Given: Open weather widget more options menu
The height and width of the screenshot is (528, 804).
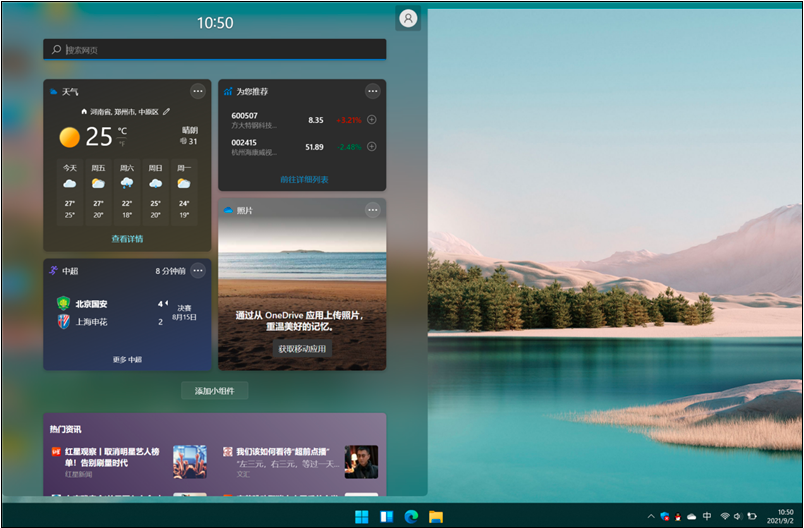Looking at the screenshot, I should click(x=198, y=92).
